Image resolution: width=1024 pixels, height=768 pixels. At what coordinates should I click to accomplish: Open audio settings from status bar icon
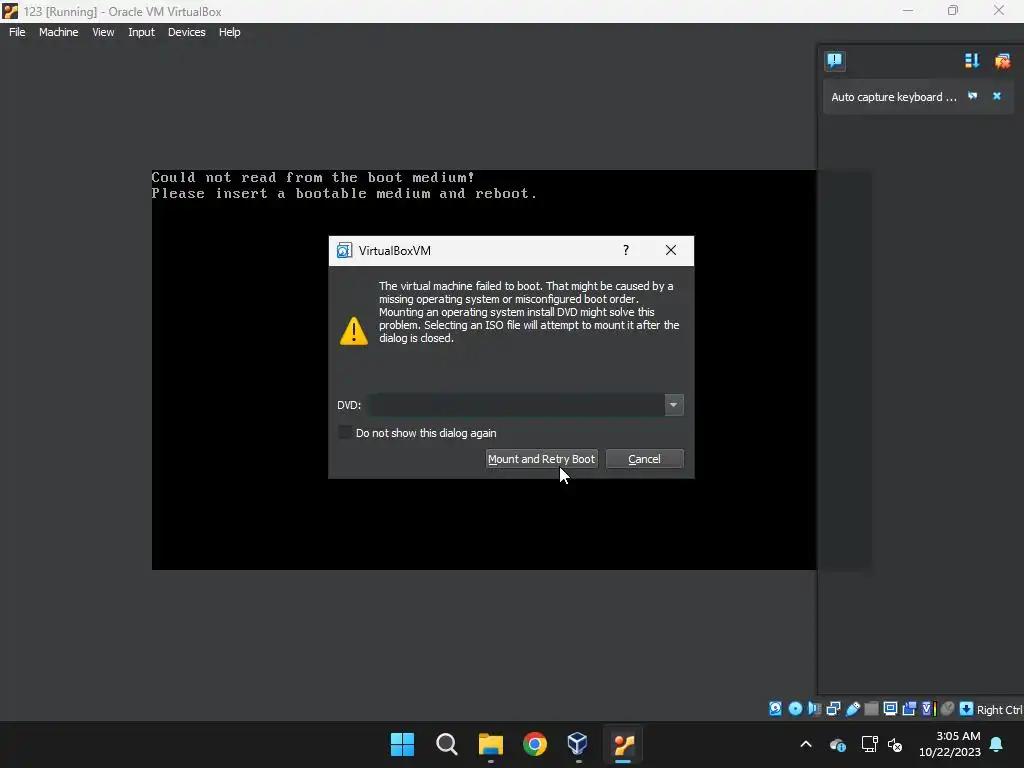pos(814,709)
